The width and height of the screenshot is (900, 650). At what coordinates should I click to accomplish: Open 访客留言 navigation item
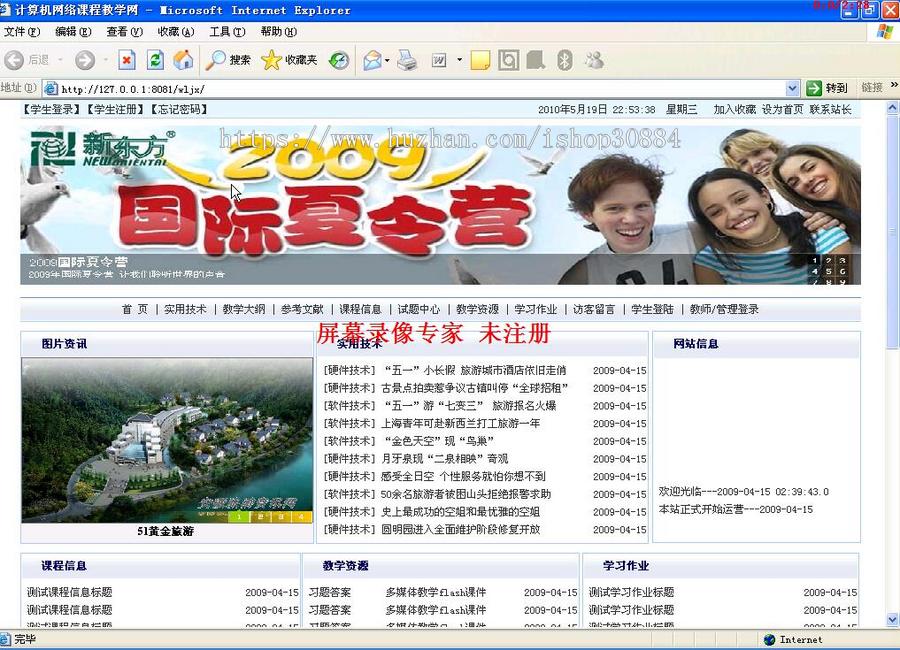click(x=594, y=309)
